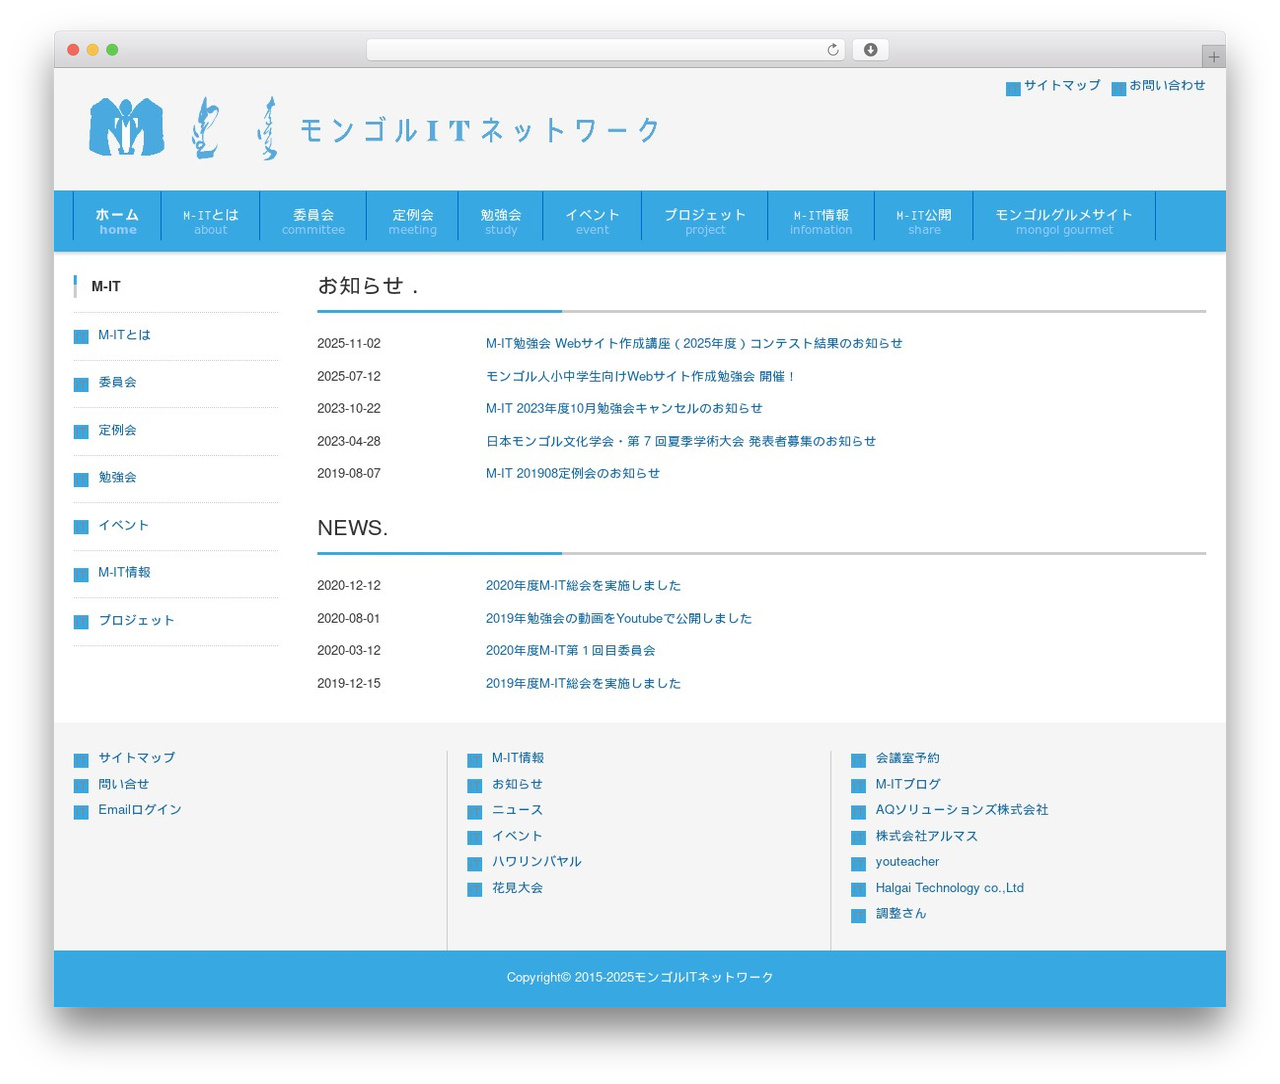
Task: Reload the page via the refresh icon
Action: pyautogui.click(x=832, y=50)
